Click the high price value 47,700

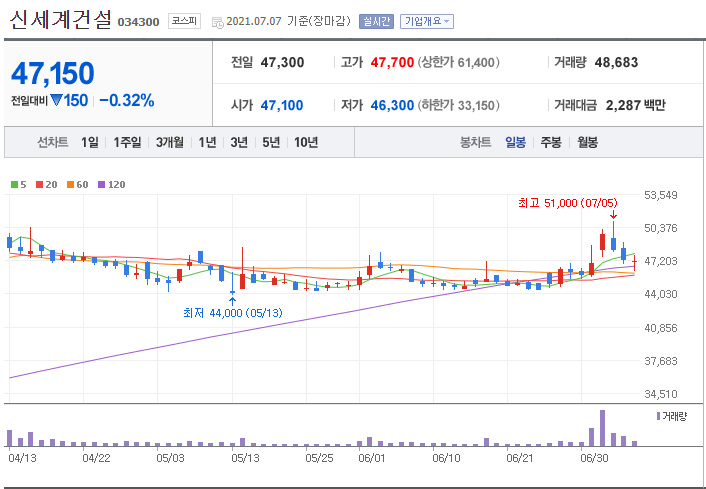(x=392, y=62)
